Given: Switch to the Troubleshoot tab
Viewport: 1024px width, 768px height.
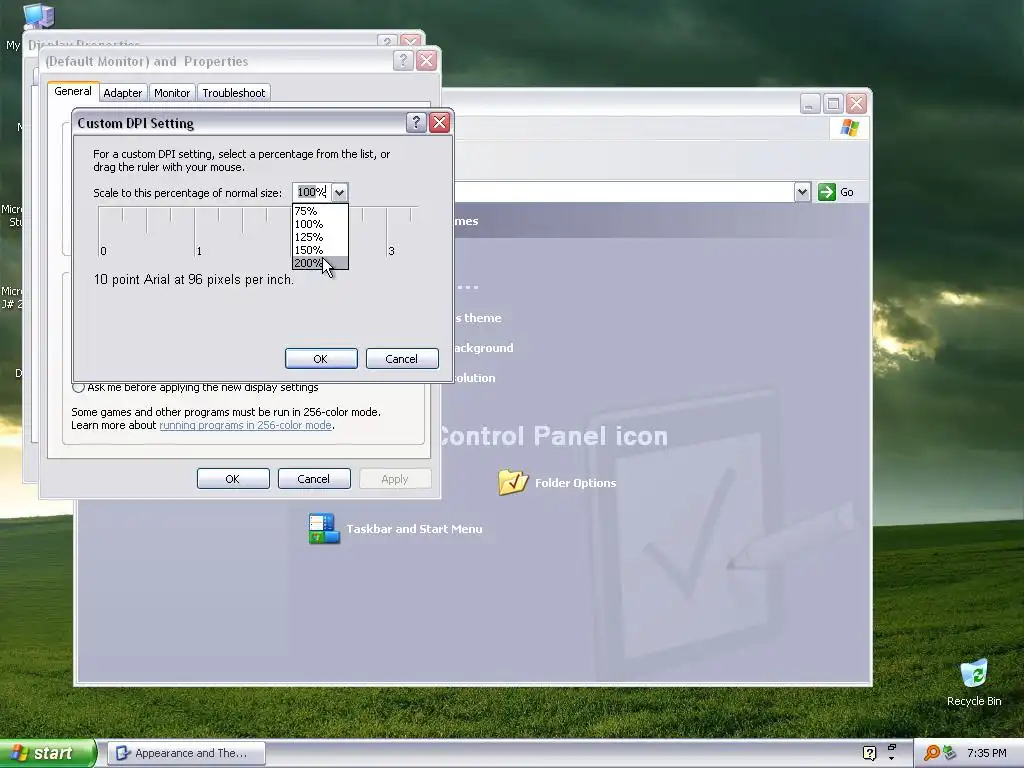Looking at the screenshot, I should click(234, 93).
